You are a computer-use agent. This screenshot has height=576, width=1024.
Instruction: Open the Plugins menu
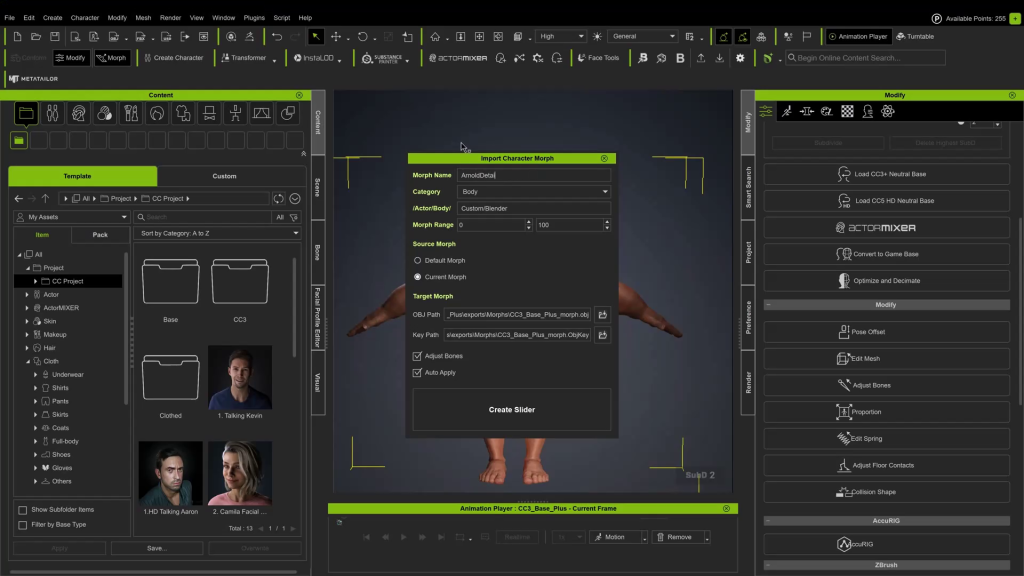pos(254,18)
